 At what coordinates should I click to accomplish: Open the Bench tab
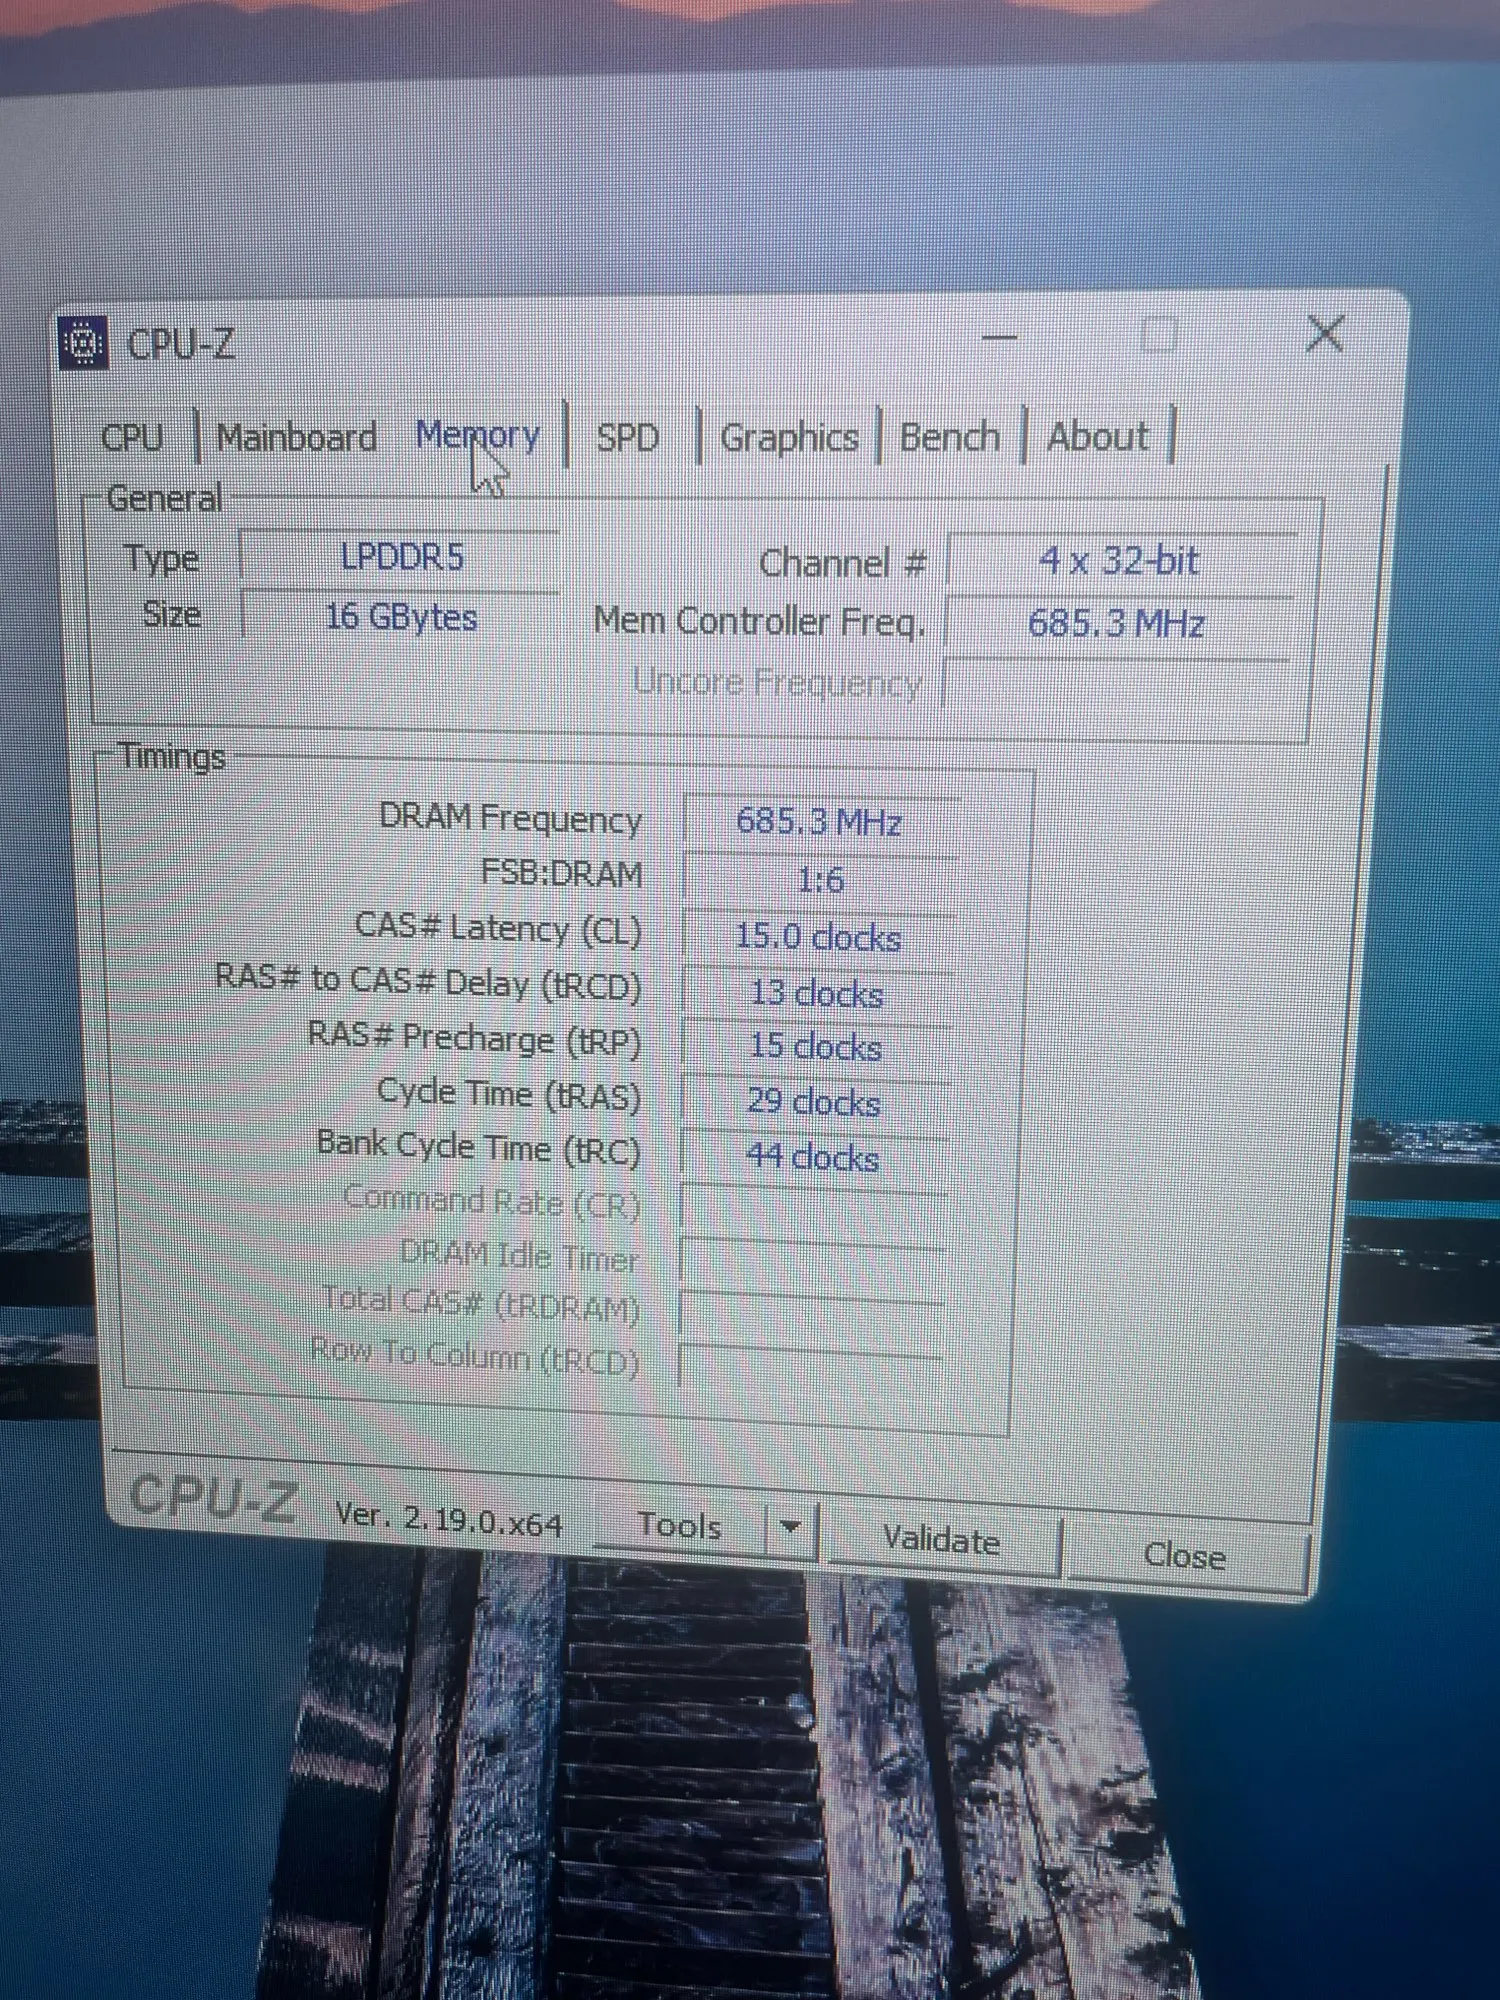coord(949,437)
